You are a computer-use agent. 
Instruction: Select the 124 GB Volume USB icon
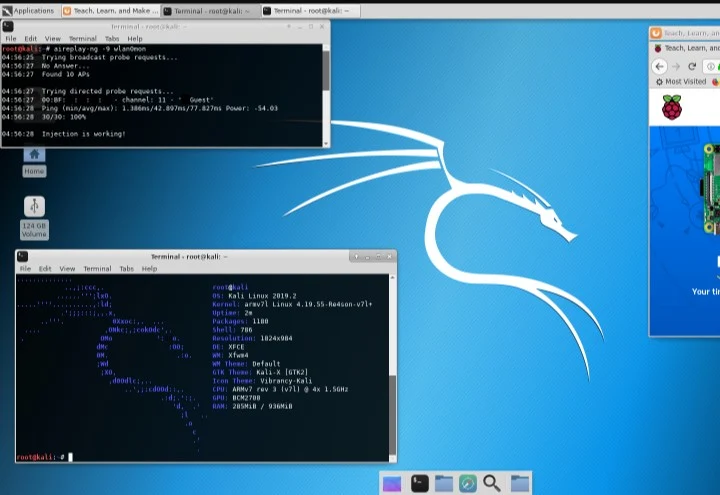pyautogui.click(x=34, y=218)
